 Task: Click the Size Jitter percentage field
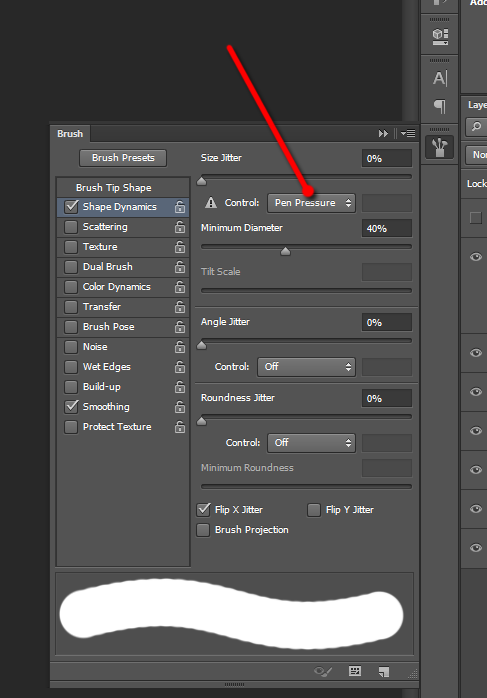tap(386, 158)
